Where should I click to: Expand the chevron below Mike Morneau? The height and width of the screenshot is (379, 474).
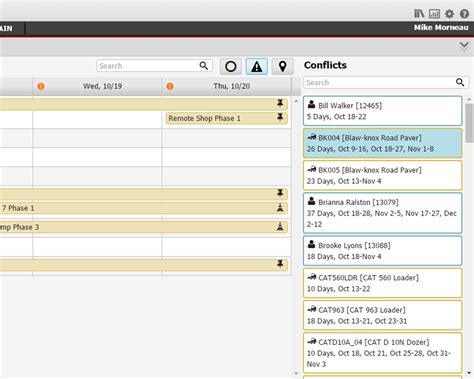464,45
